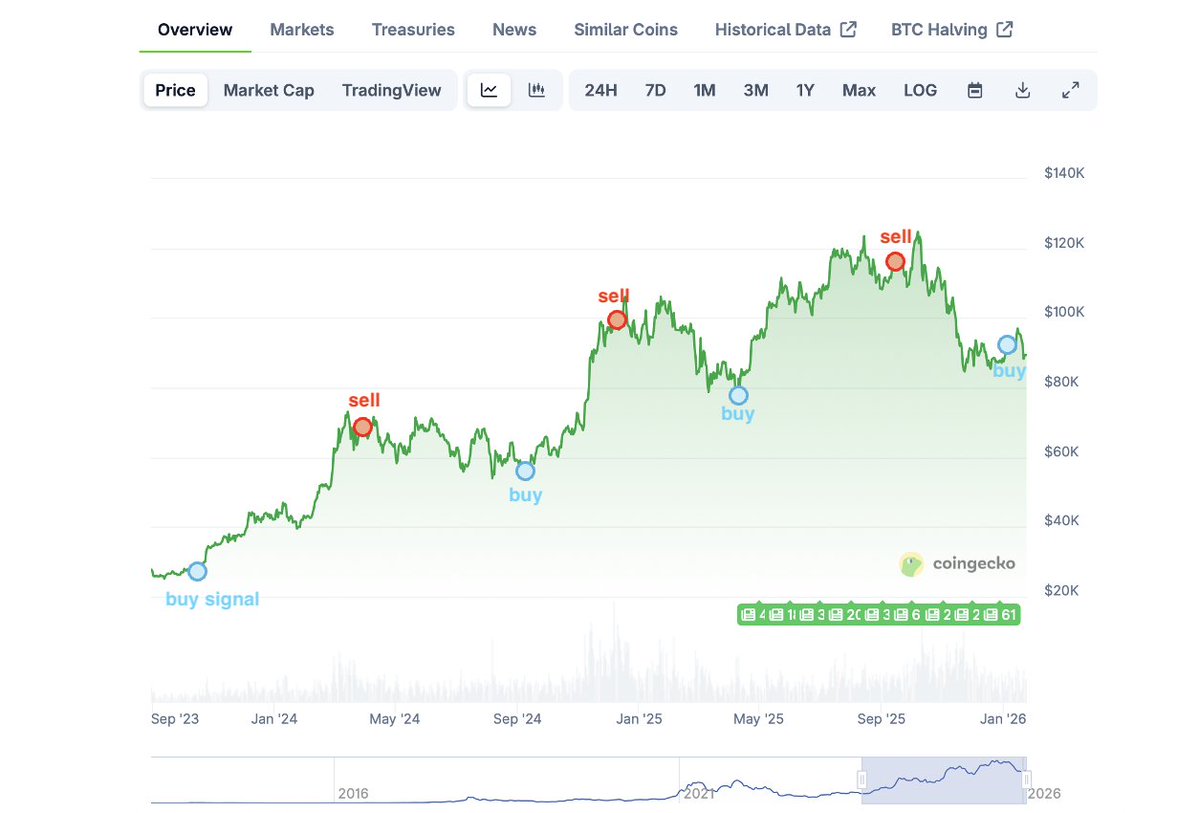Viewport: 1199px width, 813px height.
Task: Switch chart to Market Cap mode
Action: point(268,90)
